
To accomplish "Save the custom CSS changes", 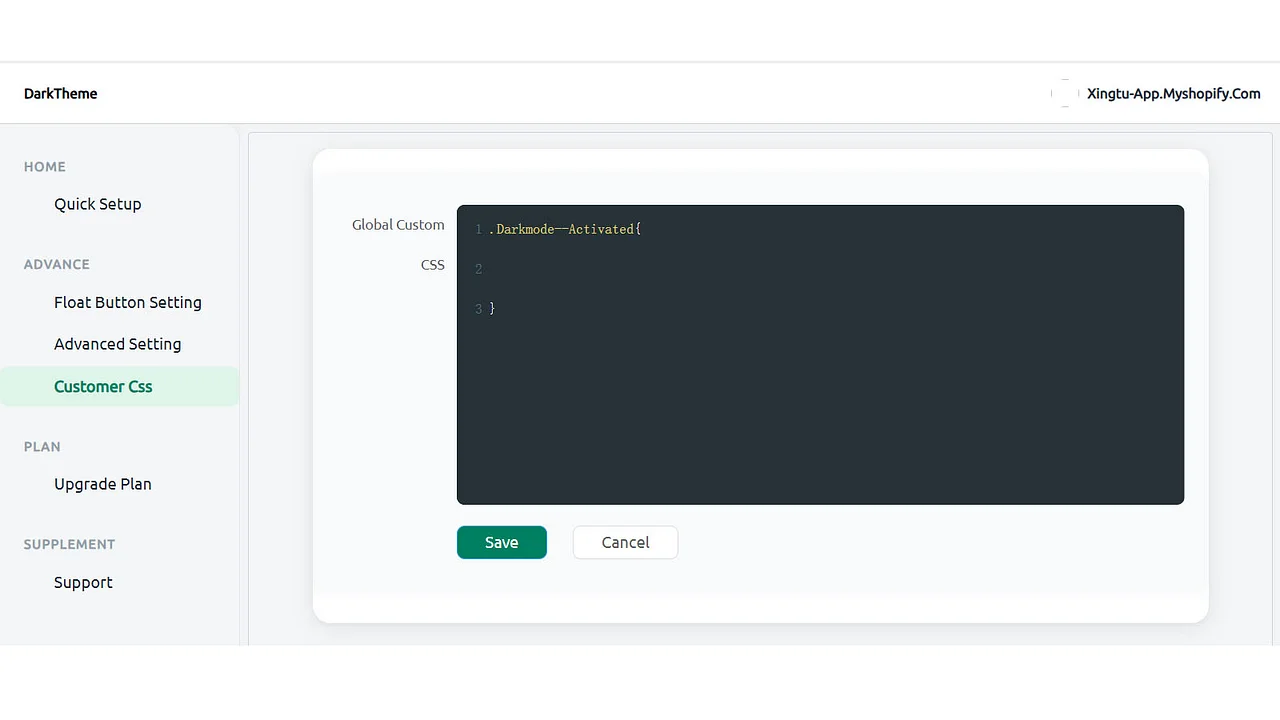I will [x=501, y=542].
